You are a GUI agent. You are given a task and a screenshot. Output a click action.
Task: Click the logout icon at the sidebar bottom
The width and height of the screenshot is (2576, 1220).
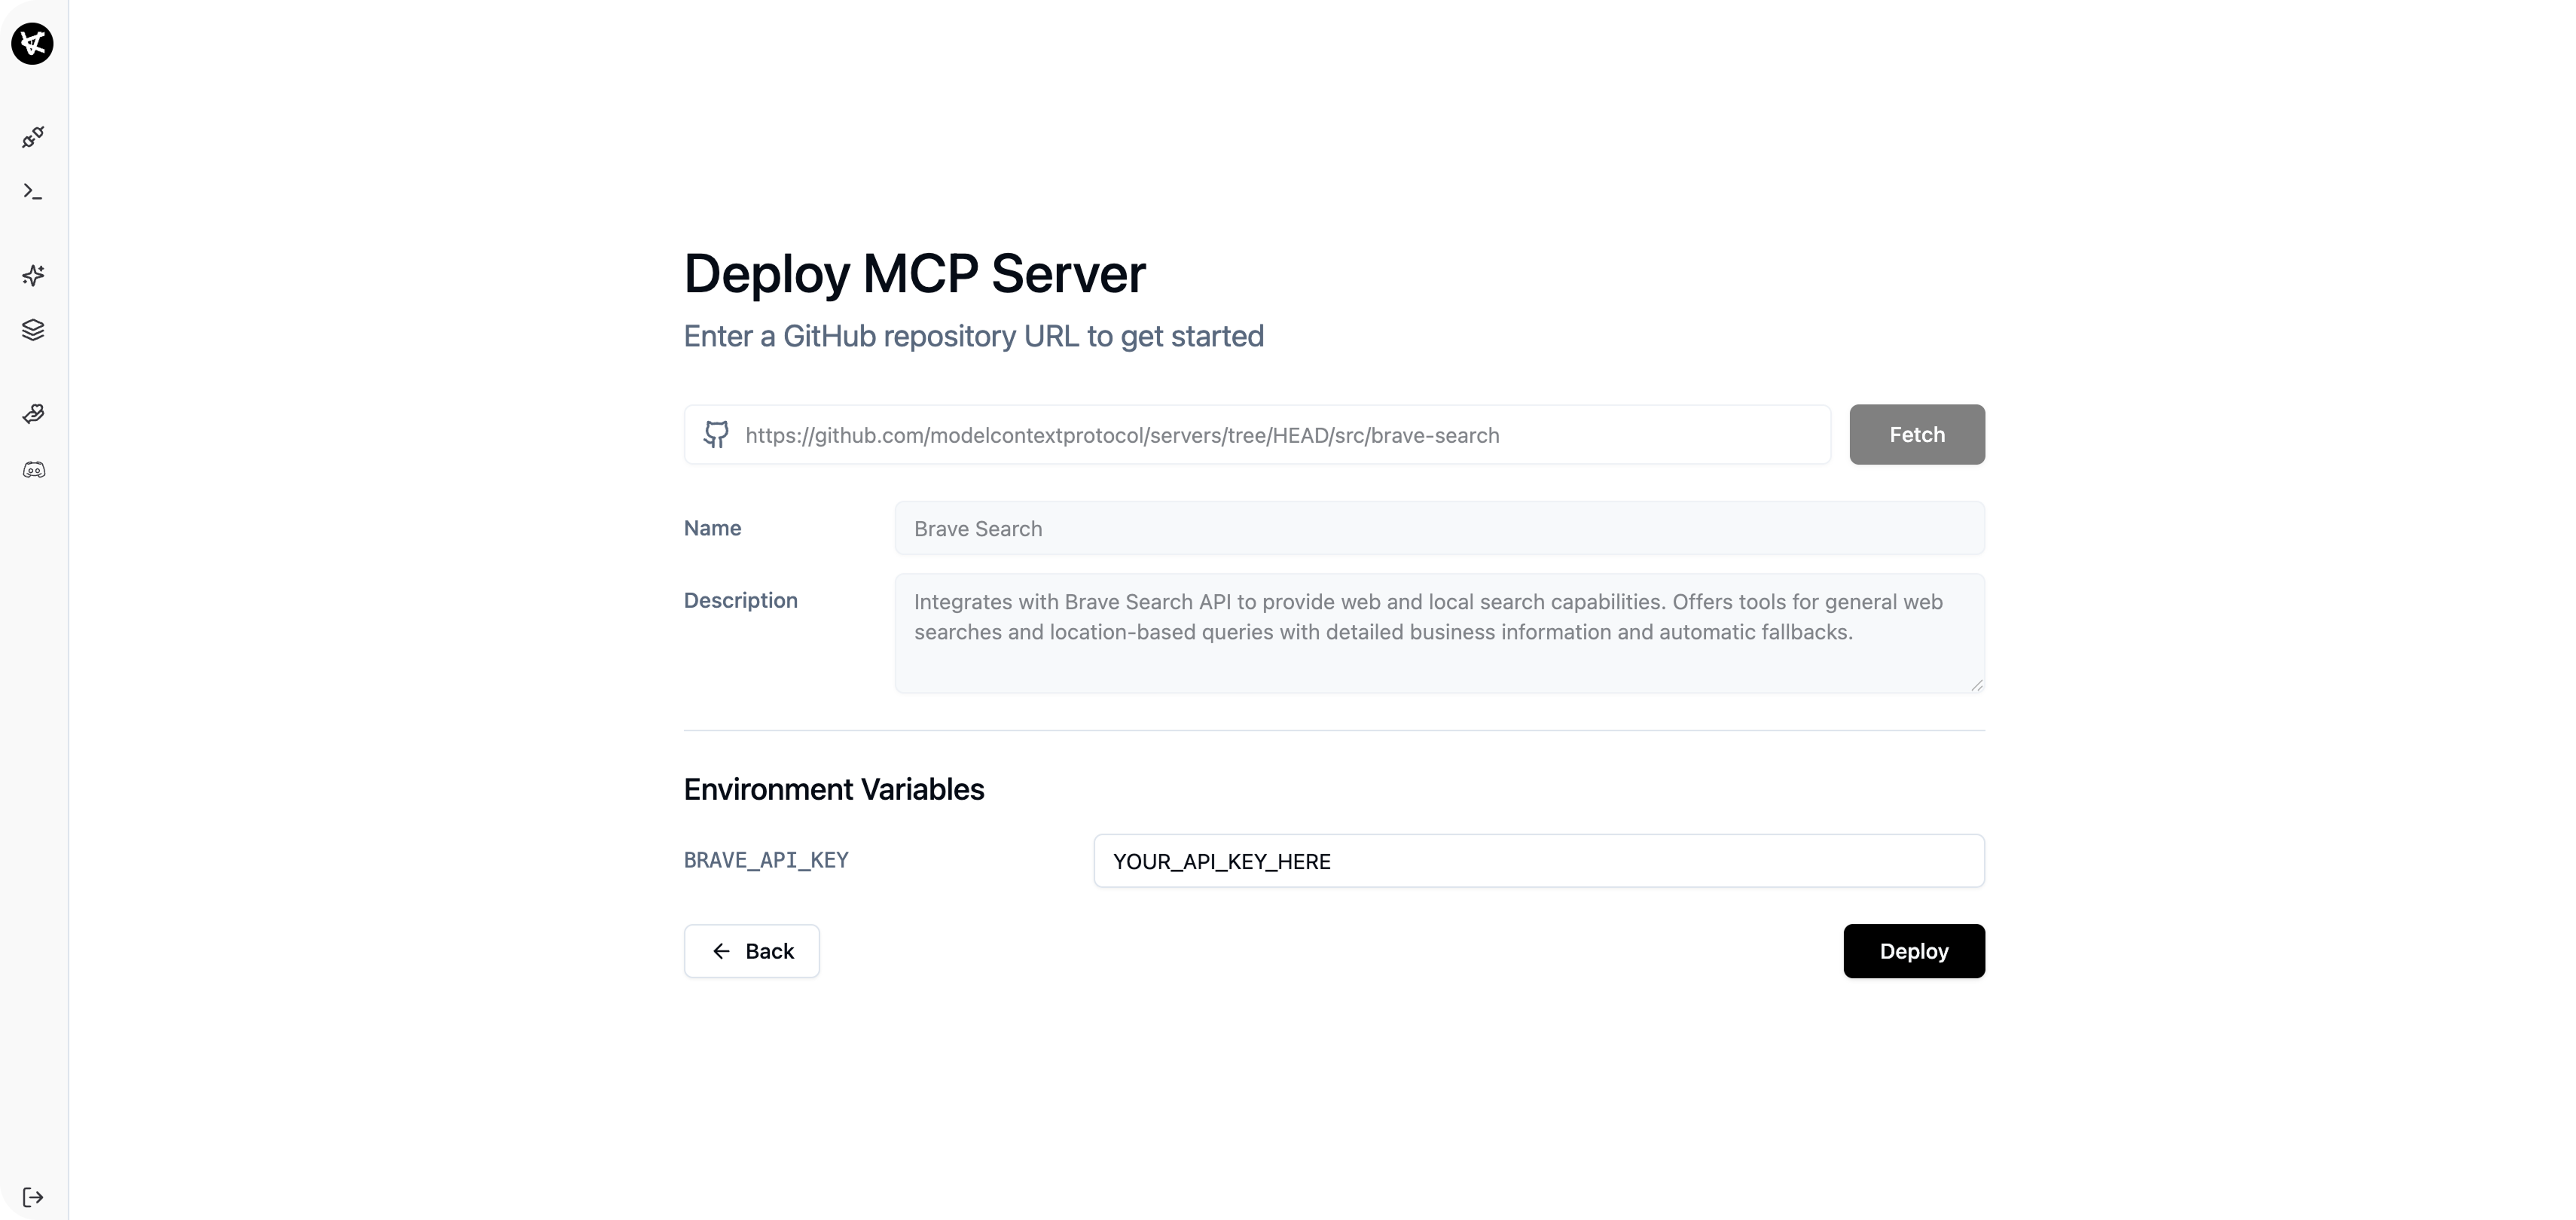33,1197
